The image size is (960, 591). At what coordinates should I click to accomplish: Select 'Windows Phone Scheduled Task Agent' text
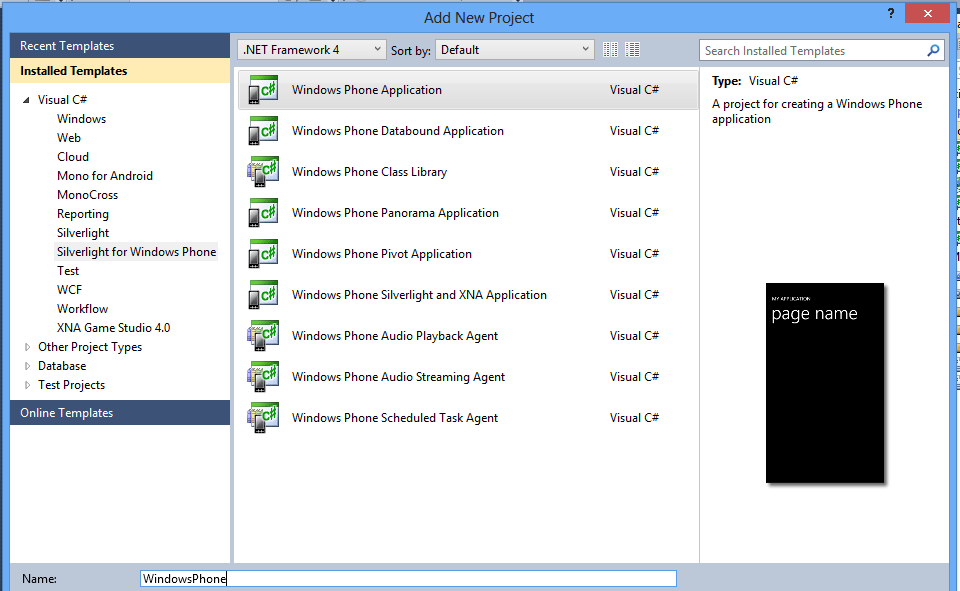(394, 418)
